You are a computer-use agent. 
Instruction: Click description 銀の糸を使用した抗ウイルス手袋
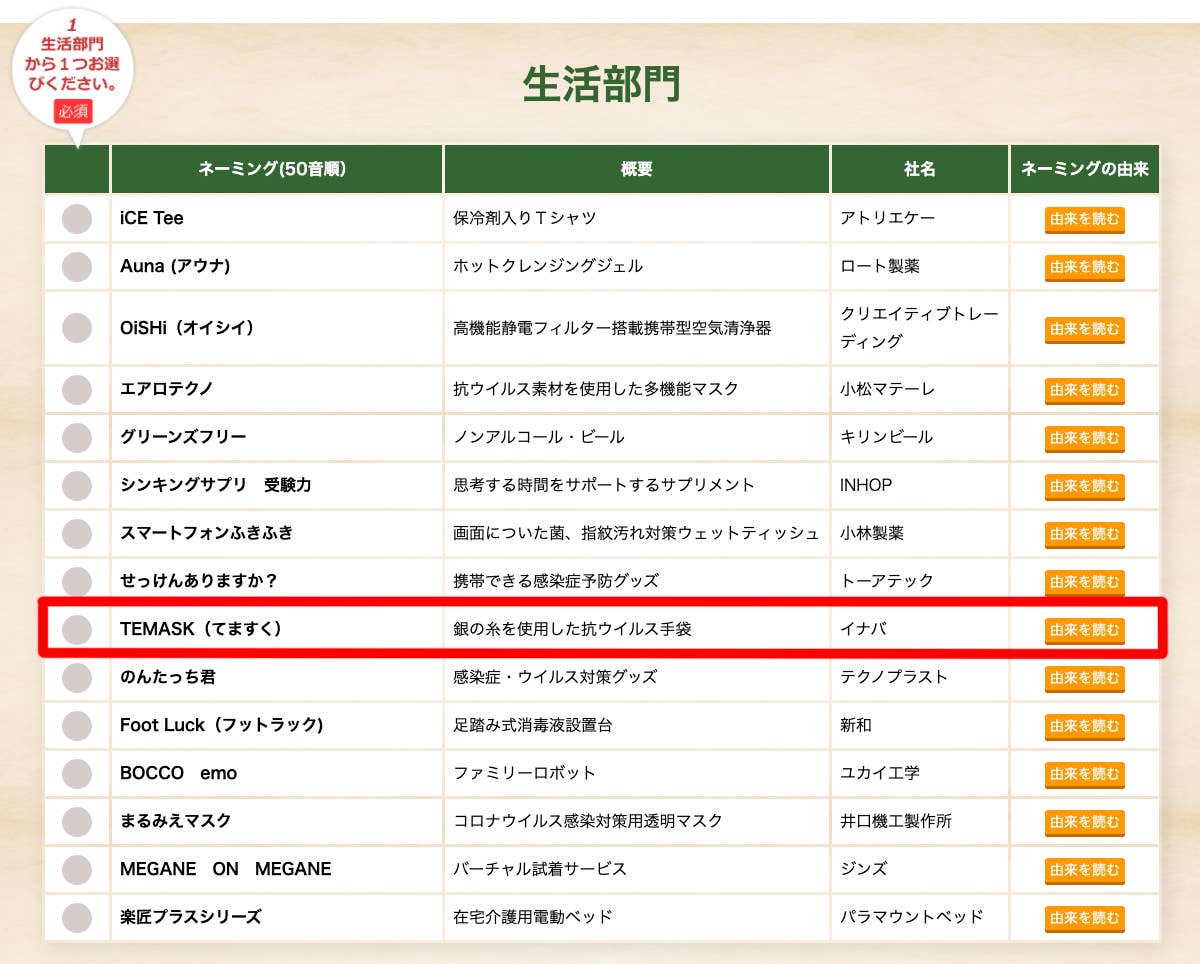click(x=572, y=628)
